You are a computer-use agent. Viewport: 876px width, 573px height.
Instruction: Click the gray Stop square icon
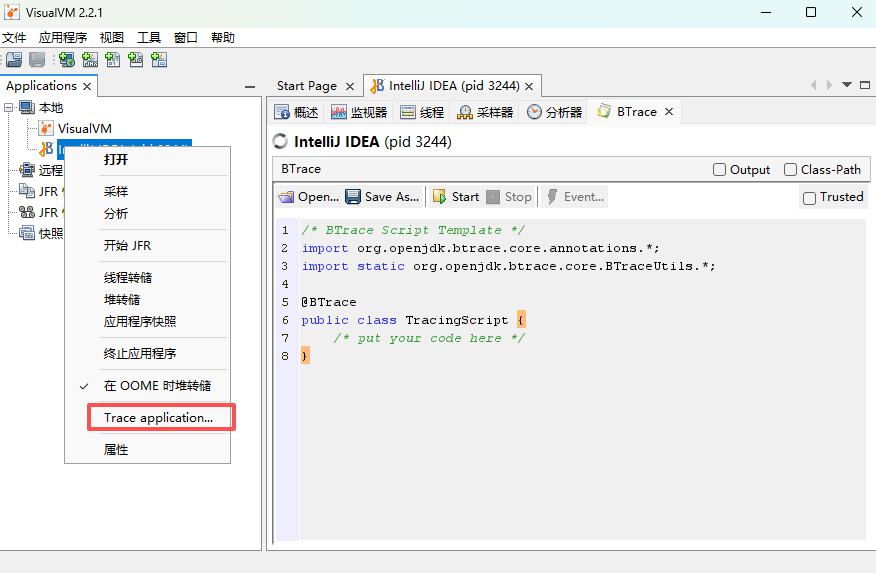tap(493, 197)
